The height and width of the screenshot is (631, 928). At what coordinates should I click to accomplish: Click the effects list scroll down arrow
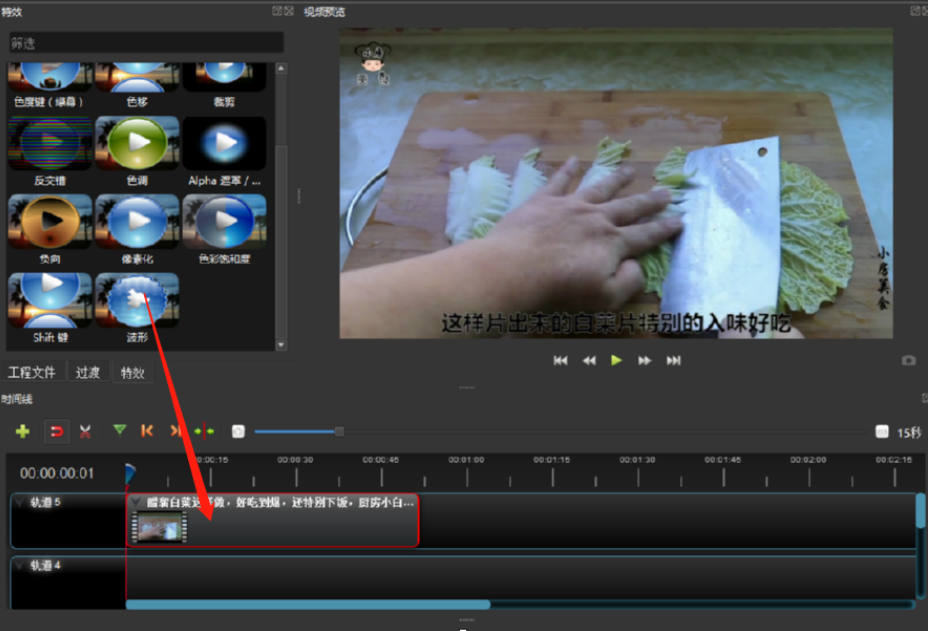click(x=281, y=345)
